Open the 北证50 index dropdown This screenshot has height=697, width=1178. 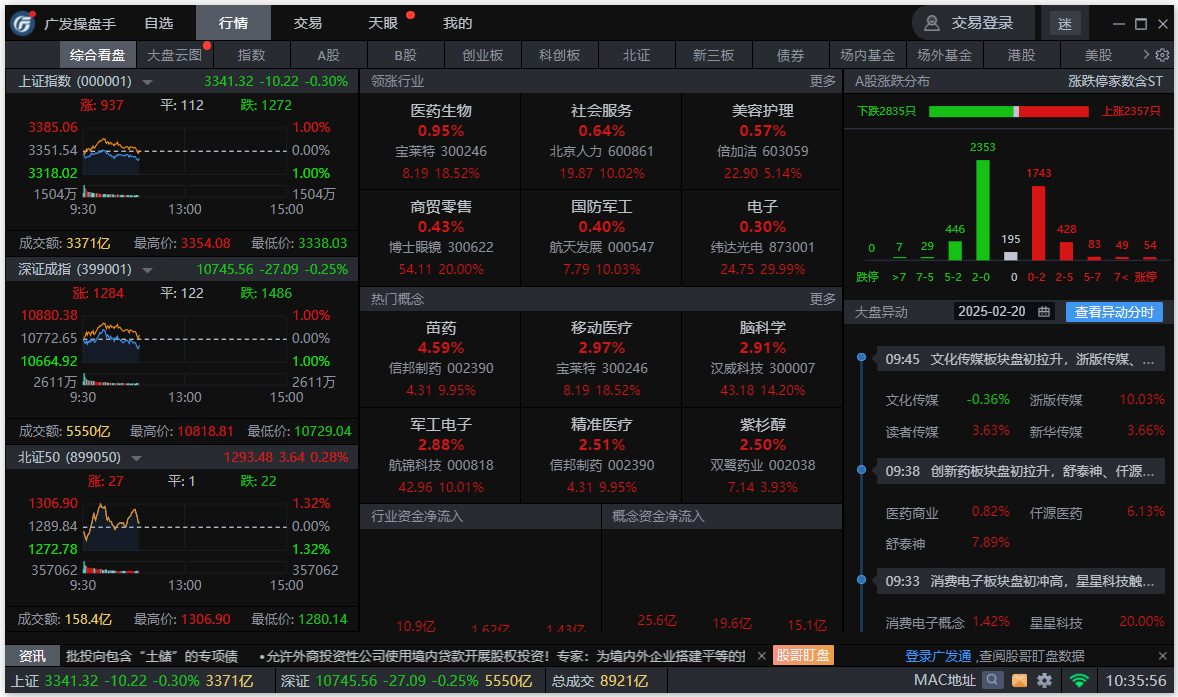coord(137,456)
